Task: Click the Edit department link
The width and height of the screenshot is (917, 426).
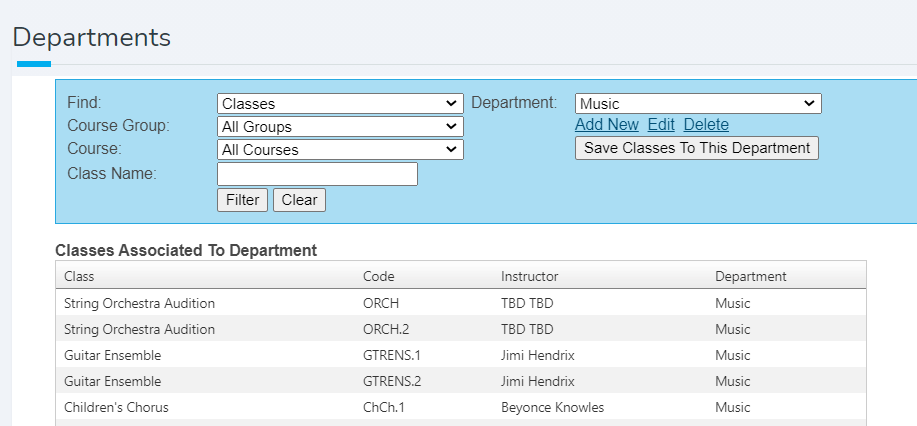Action: (x=661, y=125)
